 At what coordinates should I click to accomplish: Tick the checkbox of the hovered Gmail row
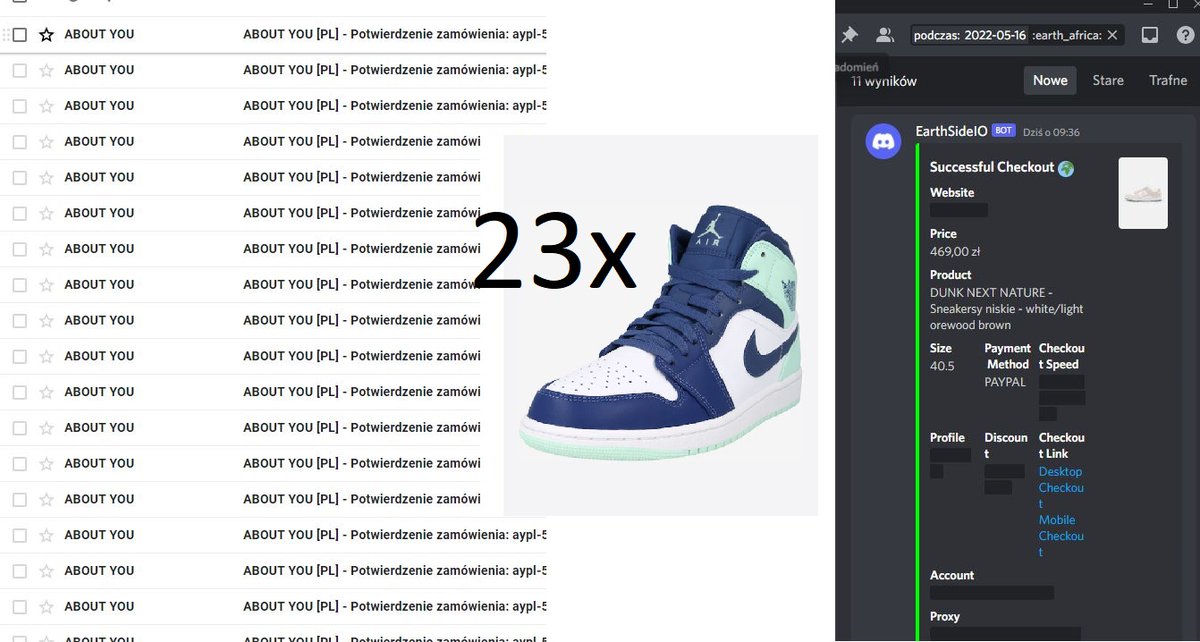point(19,35)
